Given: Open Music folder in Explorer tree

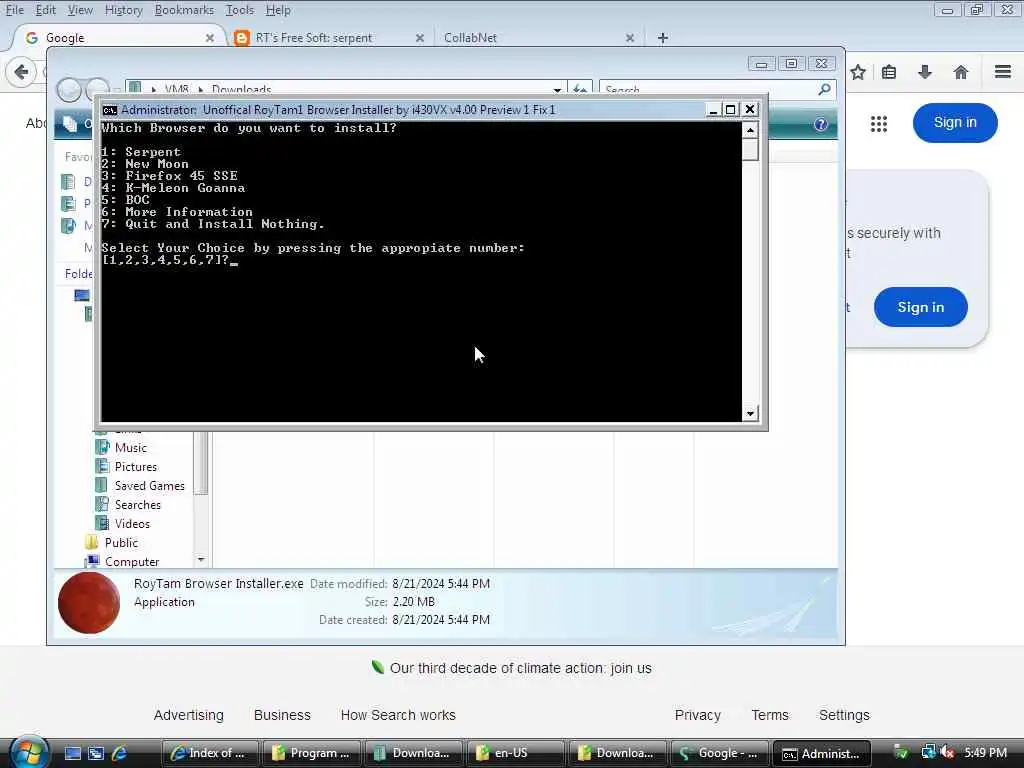Looking at the screenshot, I should pos(131,447).
